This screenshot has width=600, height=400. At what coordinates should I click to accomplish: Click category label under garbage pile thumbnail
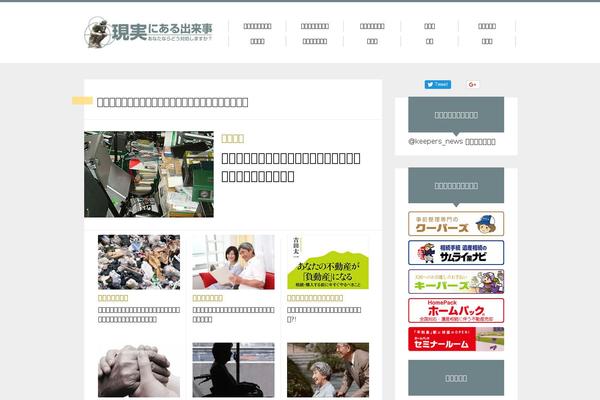113,298
